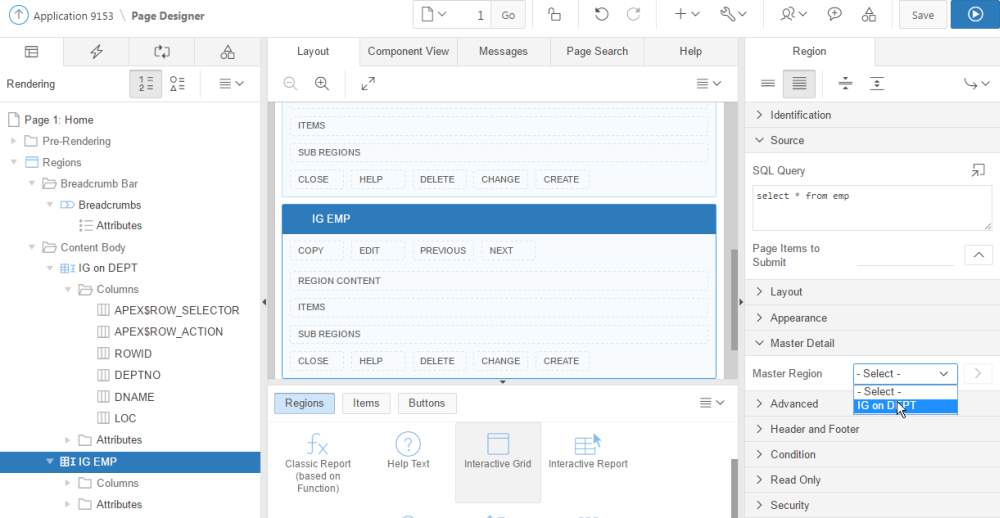Open the Utilities wrench menu

point(733,15)
